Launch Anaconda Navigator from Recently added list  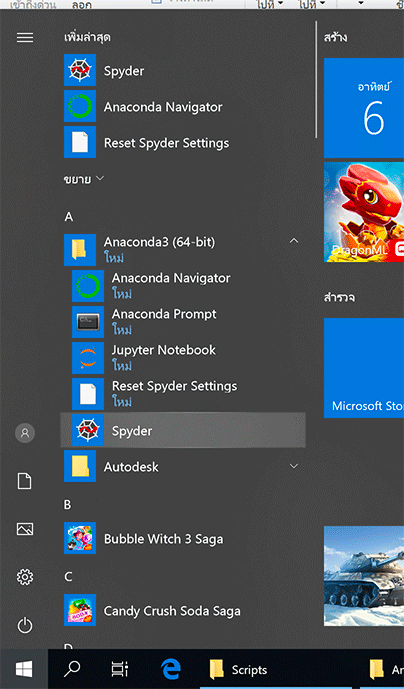[x=182, y=106]
